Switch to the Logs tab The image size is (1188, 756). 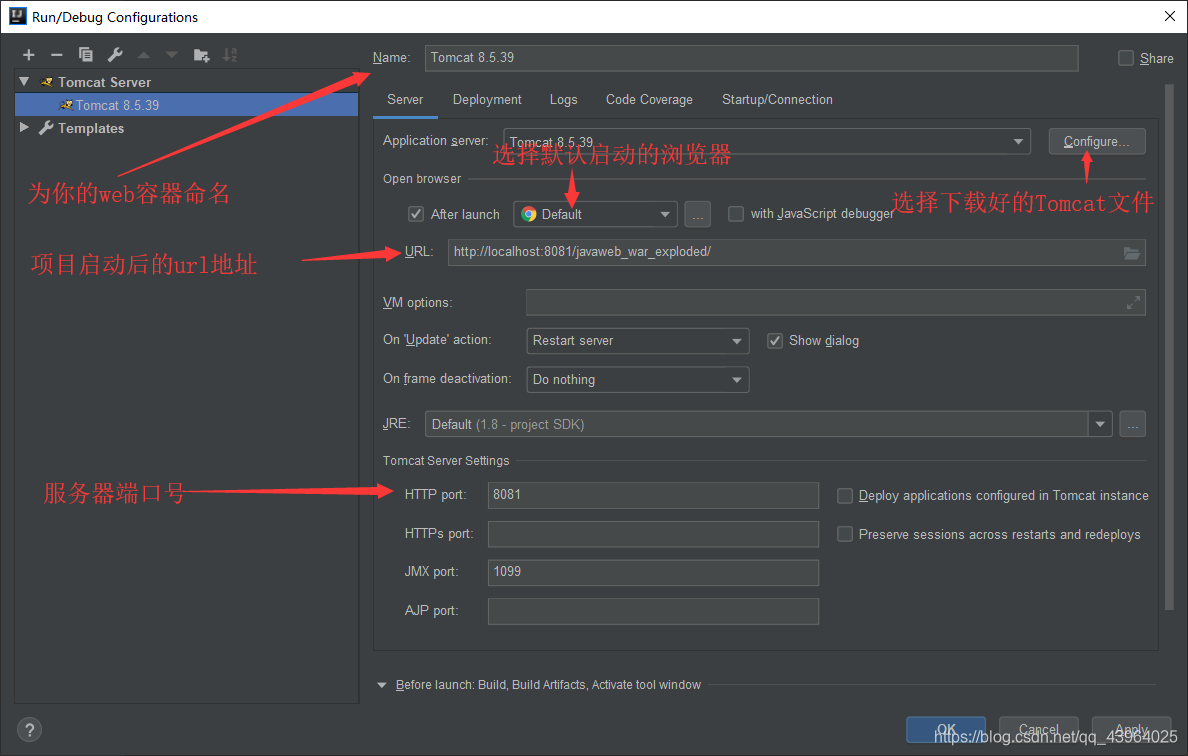pyautogui.click(x=564, y=99)
